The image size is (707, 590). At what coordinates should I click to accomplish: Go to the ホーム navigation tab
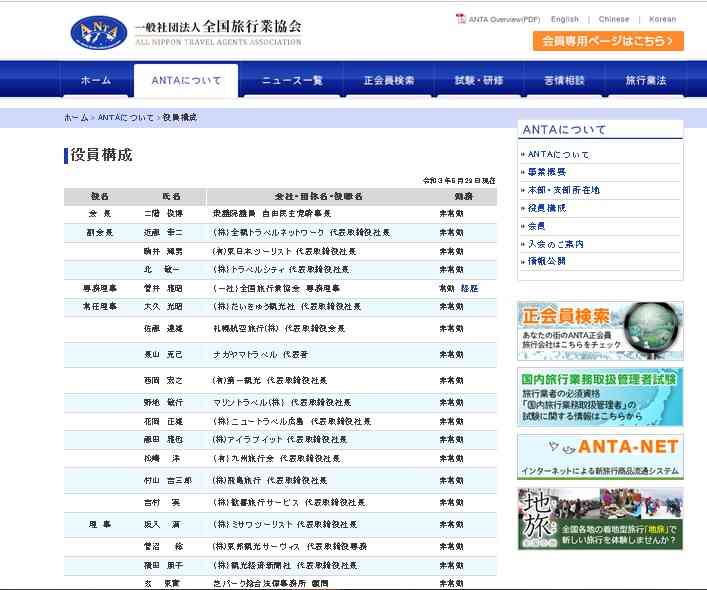(x=96, y=80)
